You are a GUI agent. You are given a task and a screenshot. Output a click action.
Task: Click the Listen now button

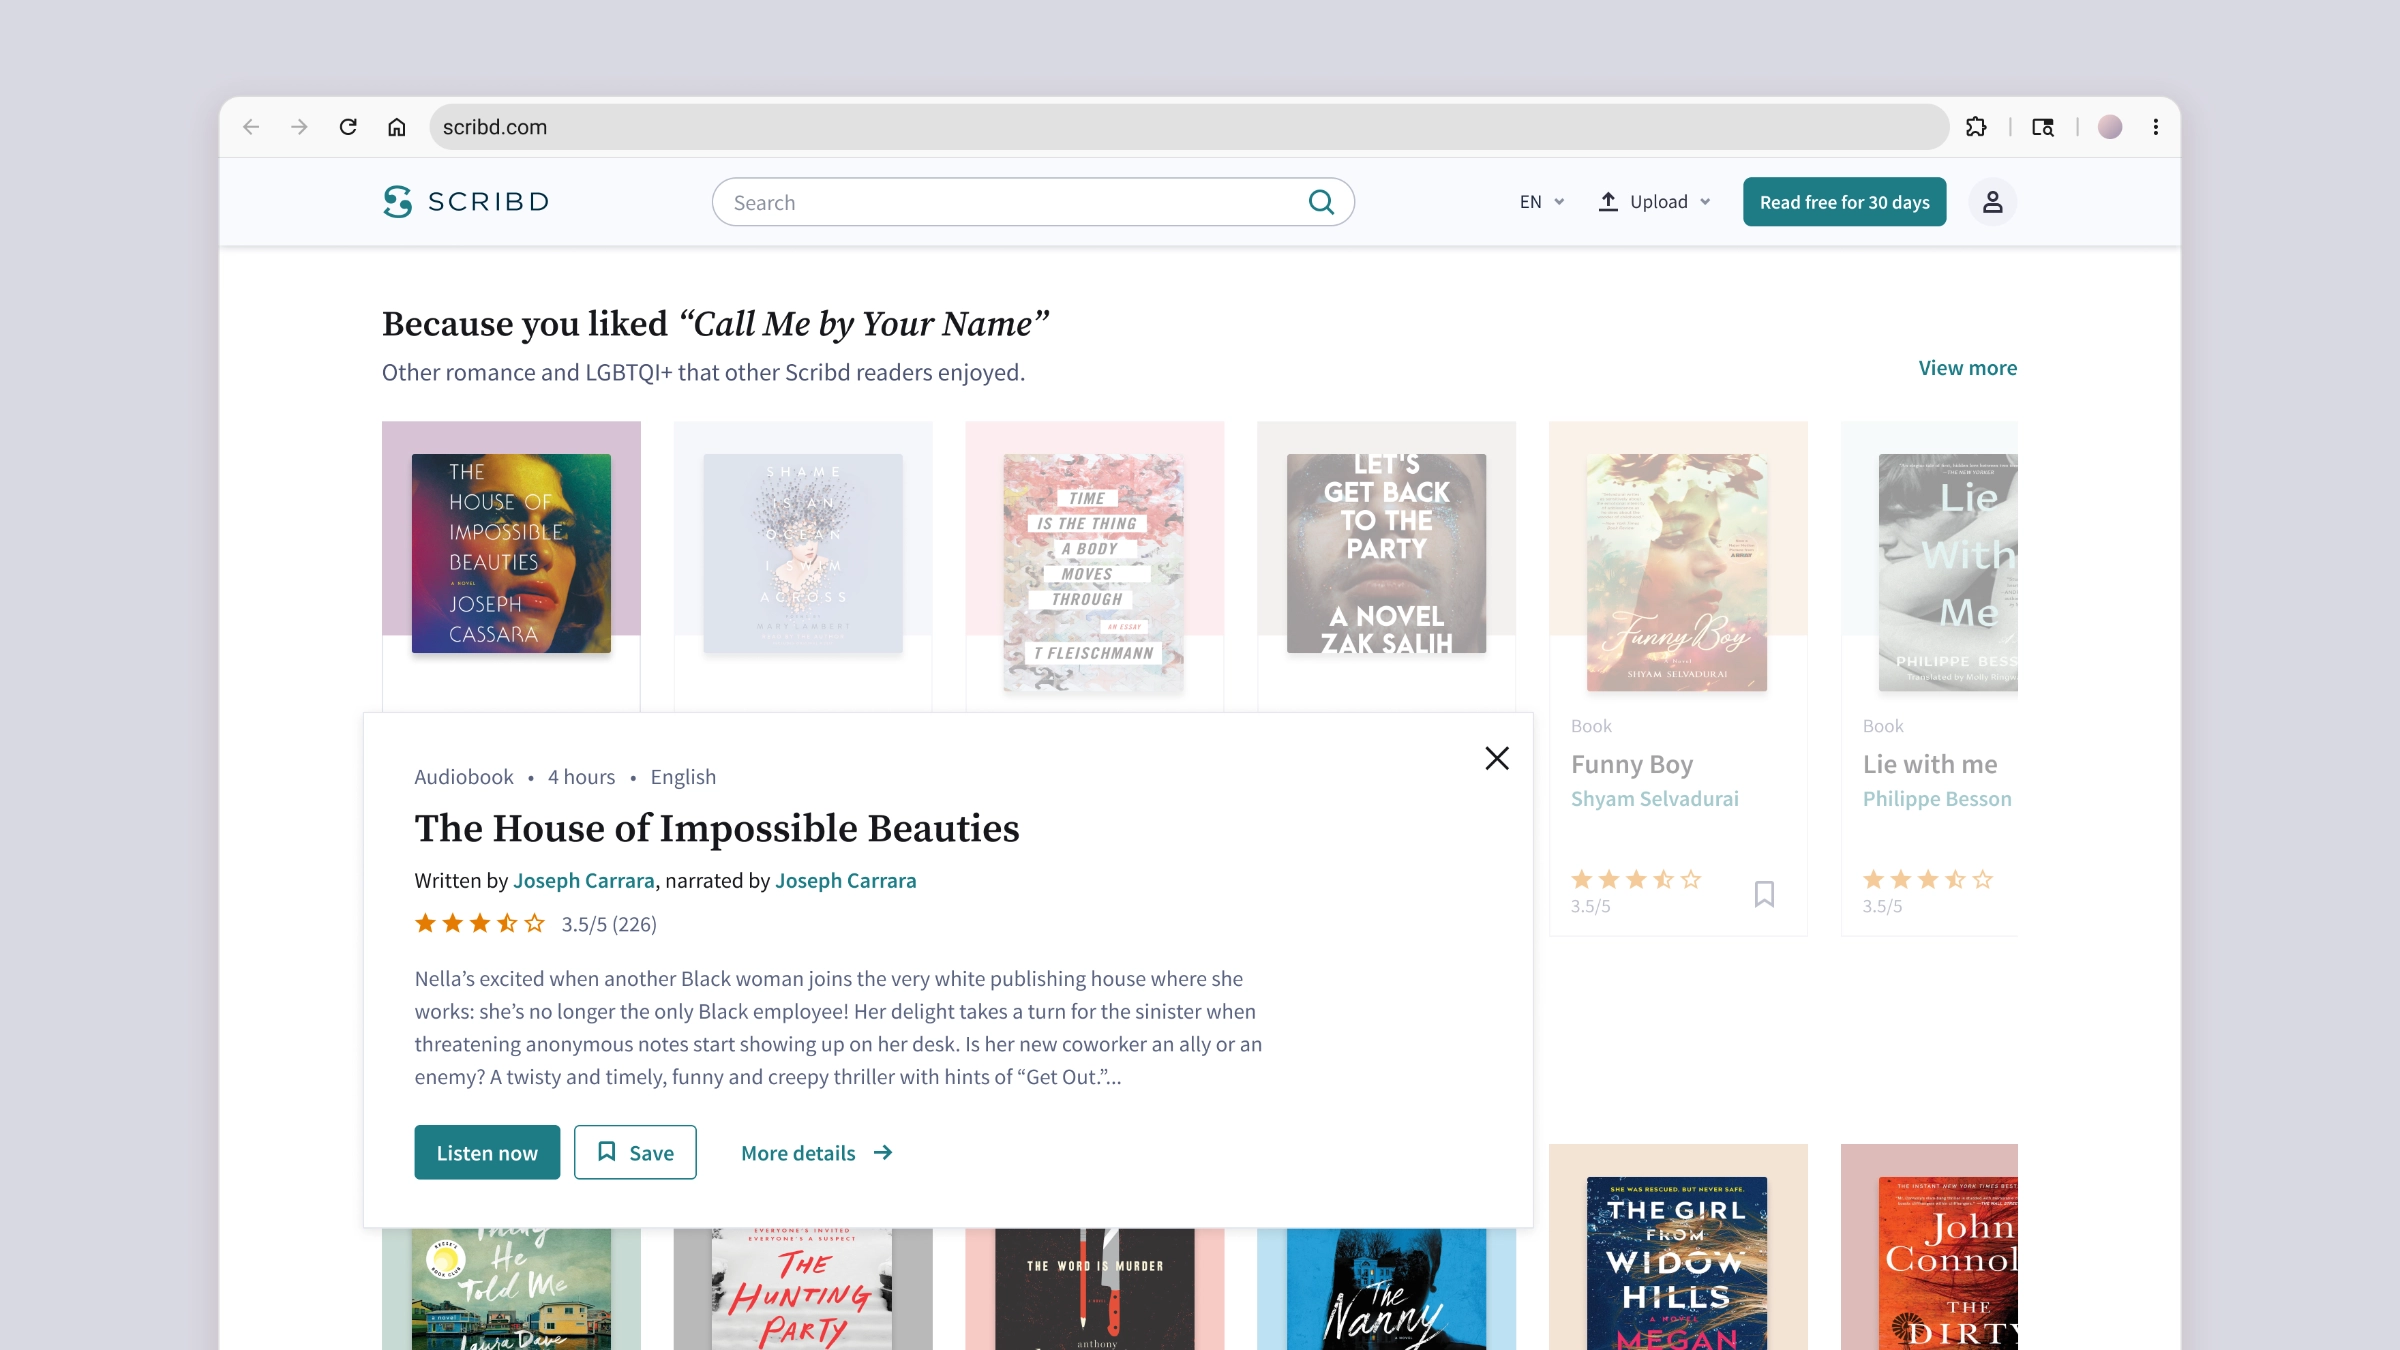point(487,1152)
